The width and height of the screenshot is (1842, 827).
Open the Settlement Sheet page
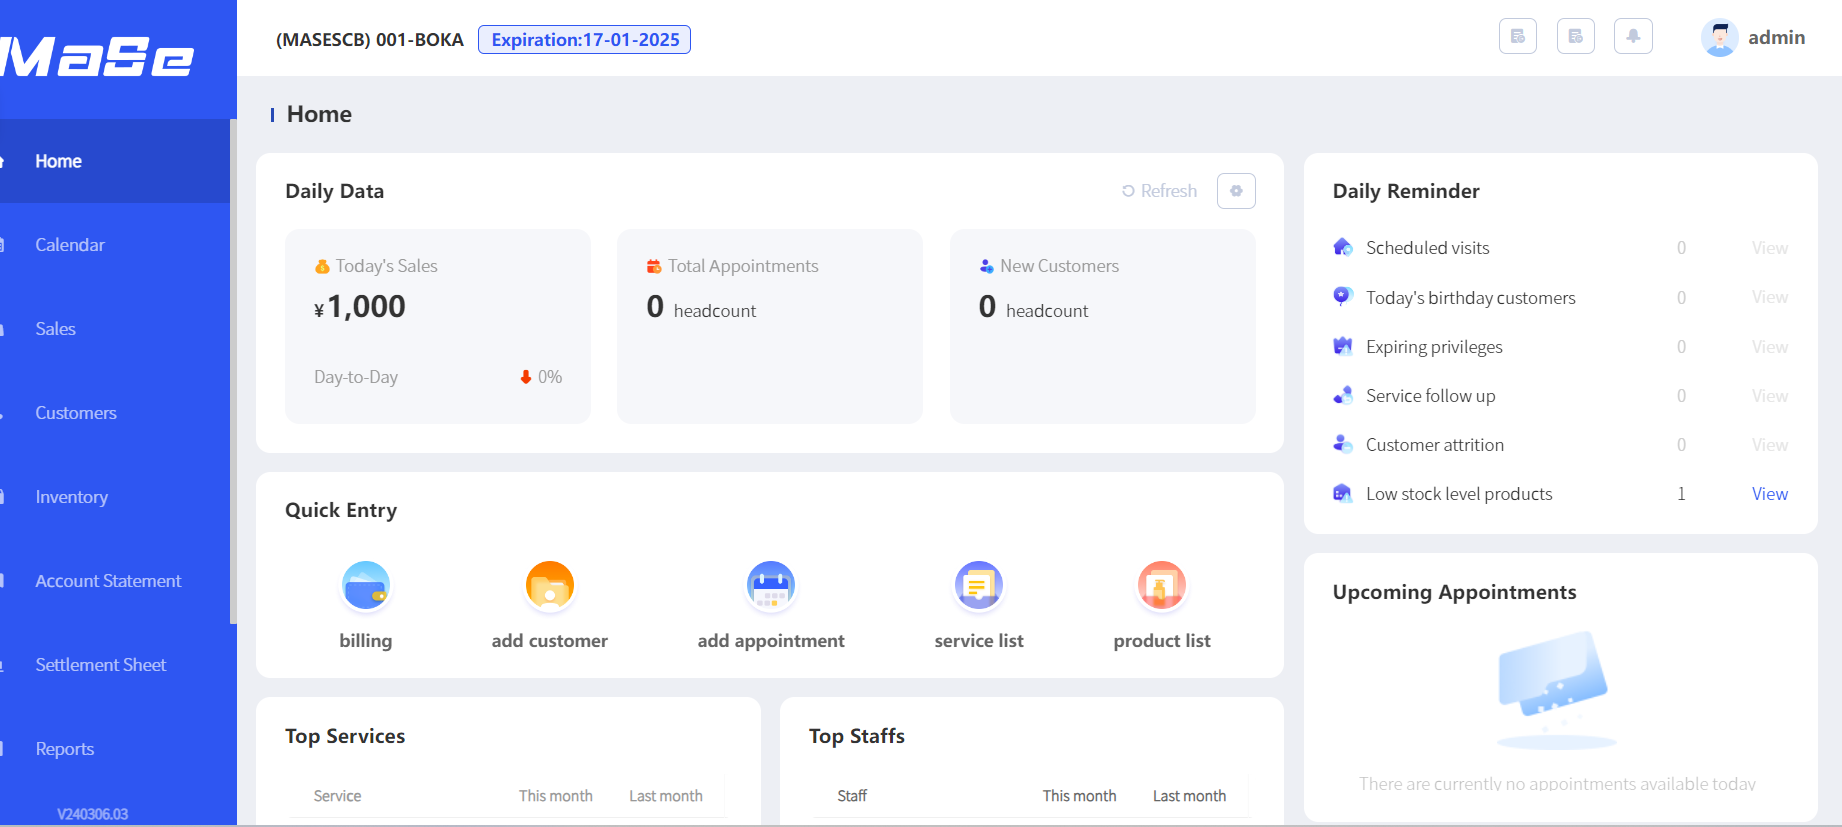(101, 665)
